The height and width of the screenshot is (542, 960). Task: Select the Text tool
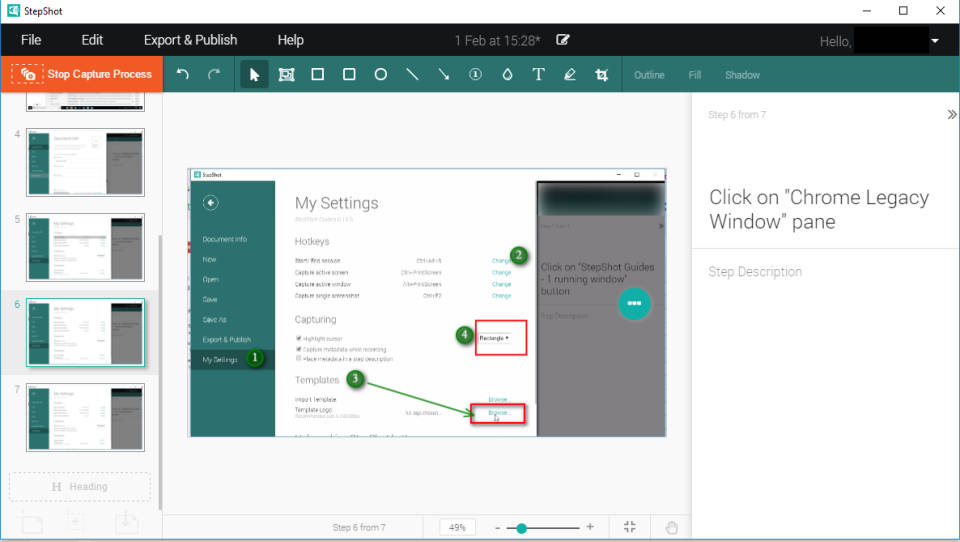tap(538, 75)
